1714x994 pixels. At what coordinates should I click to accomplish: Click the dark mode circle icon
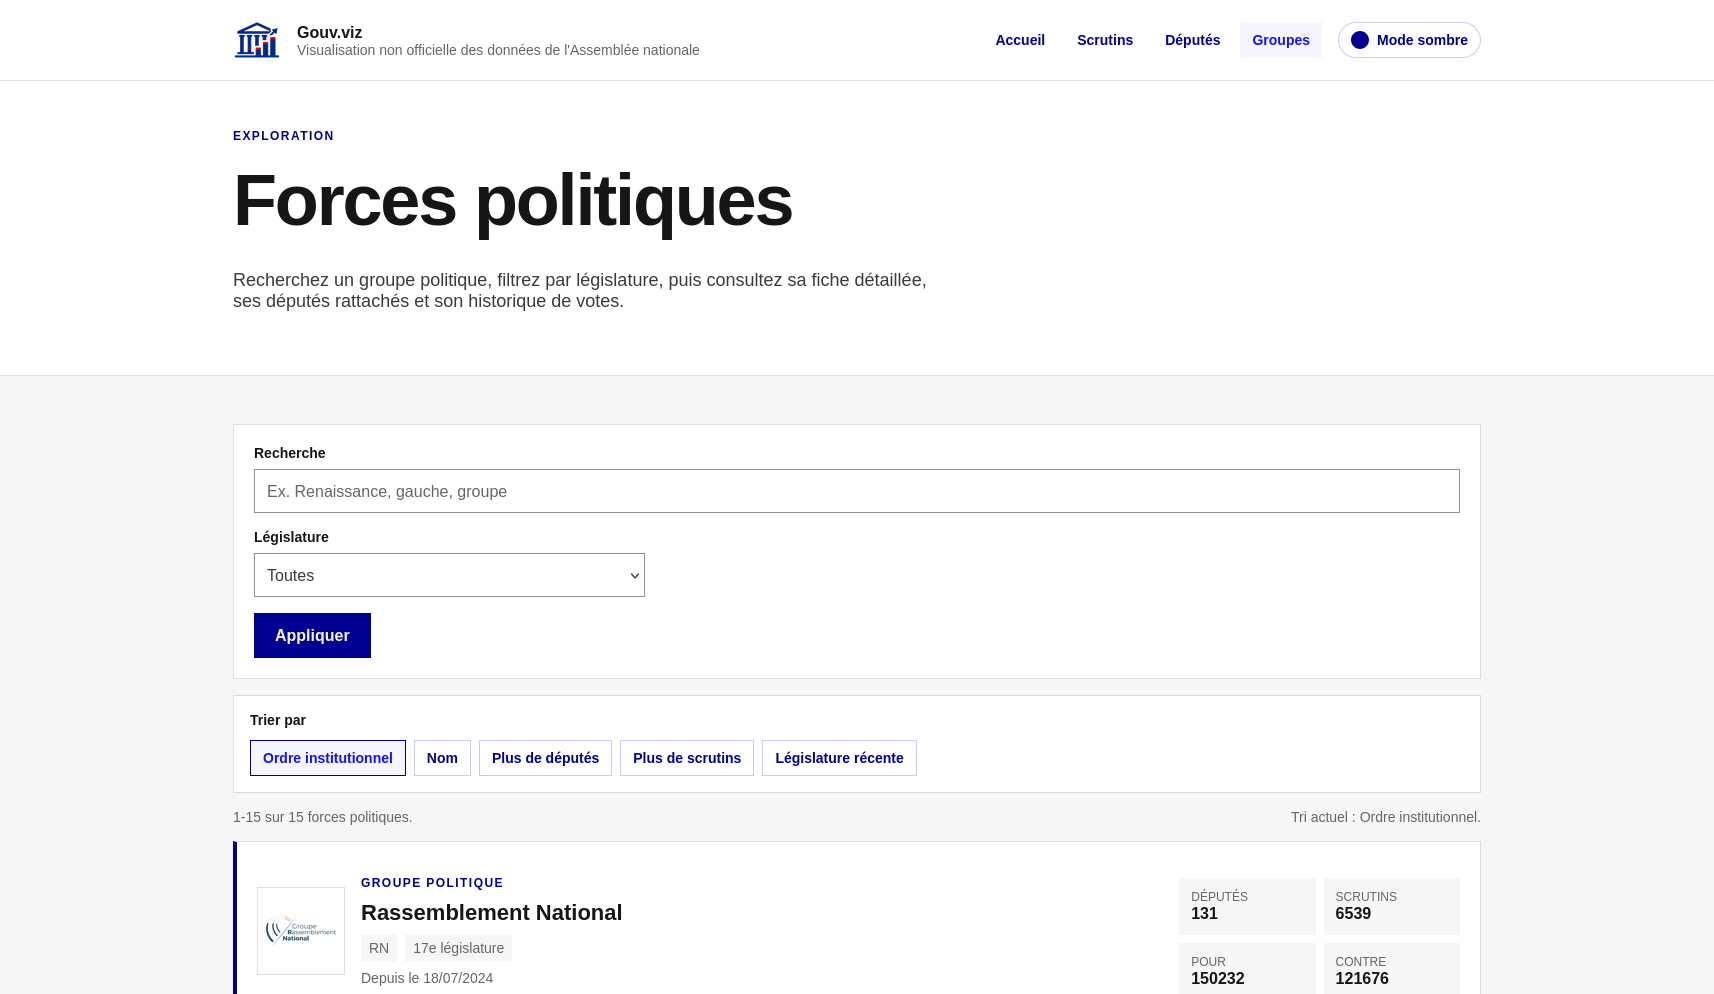pyautogui.click(x=1360, y=40)
